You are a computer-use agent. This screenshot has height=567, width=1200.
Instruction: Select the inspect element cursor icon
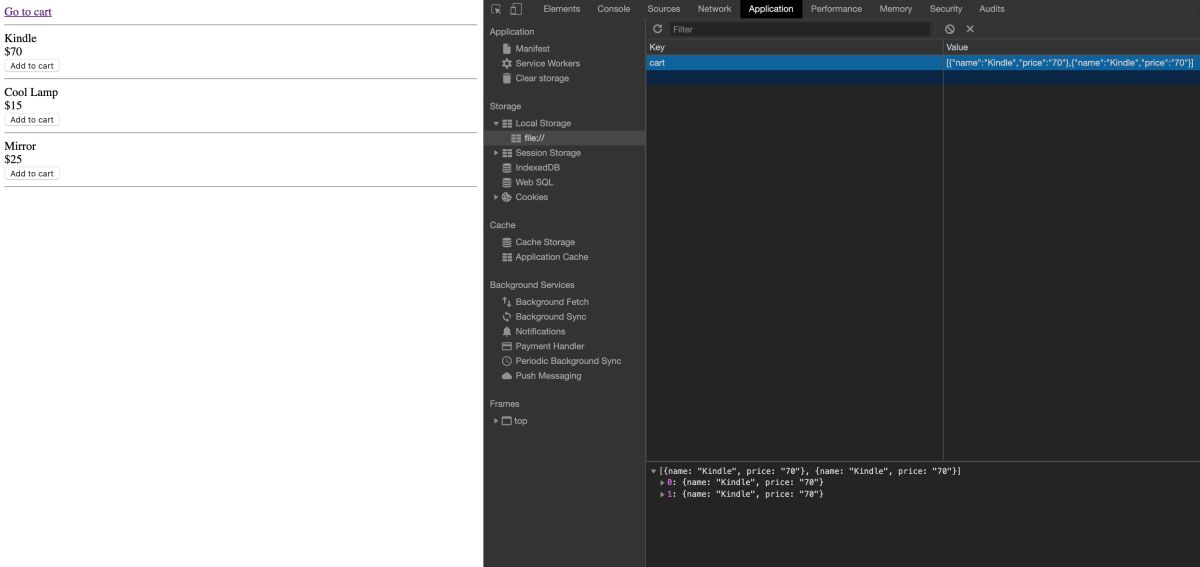tap(496, 9)
